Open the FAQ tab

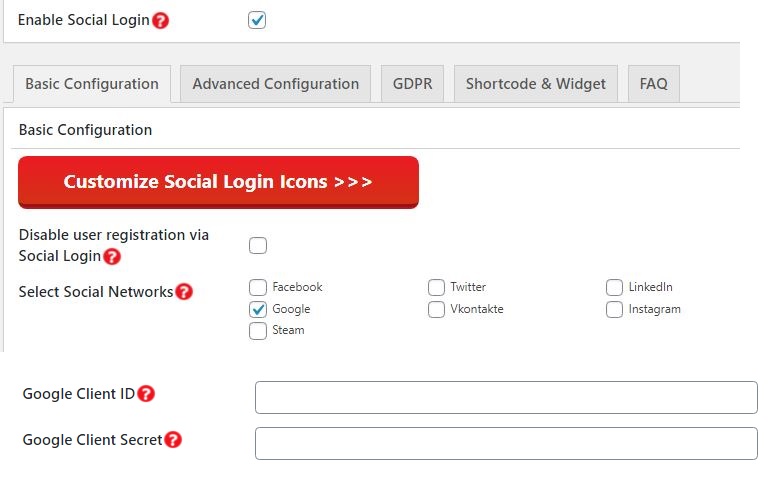654,84
